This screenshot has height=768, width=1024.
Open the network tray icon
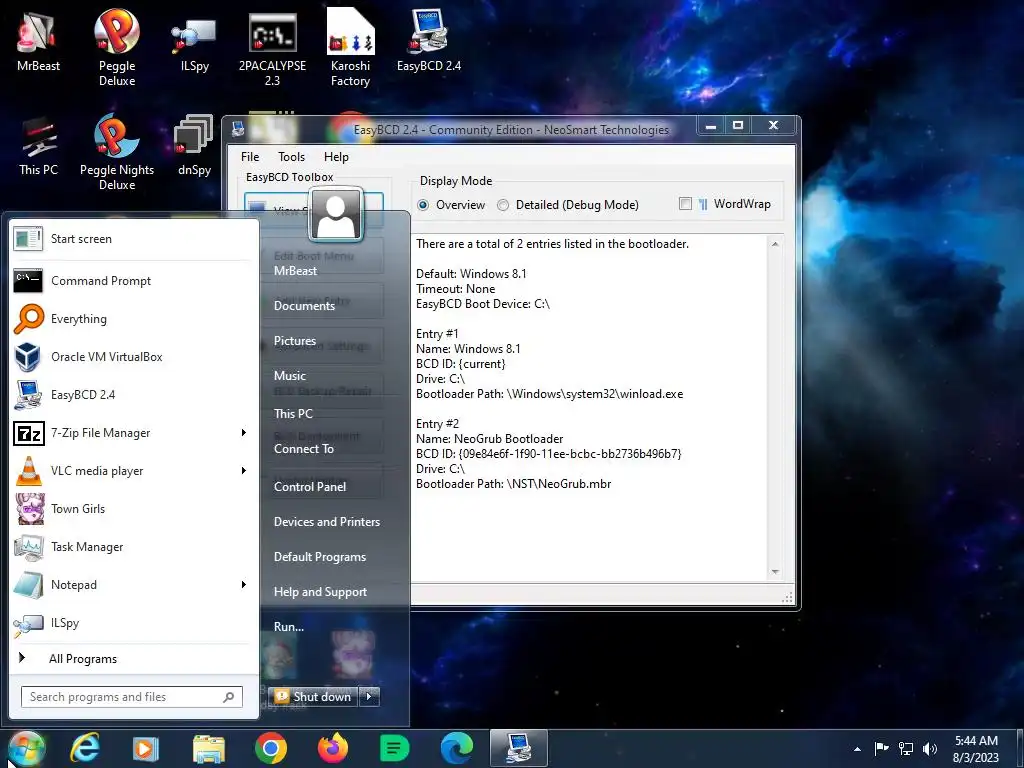click(906, 749)
